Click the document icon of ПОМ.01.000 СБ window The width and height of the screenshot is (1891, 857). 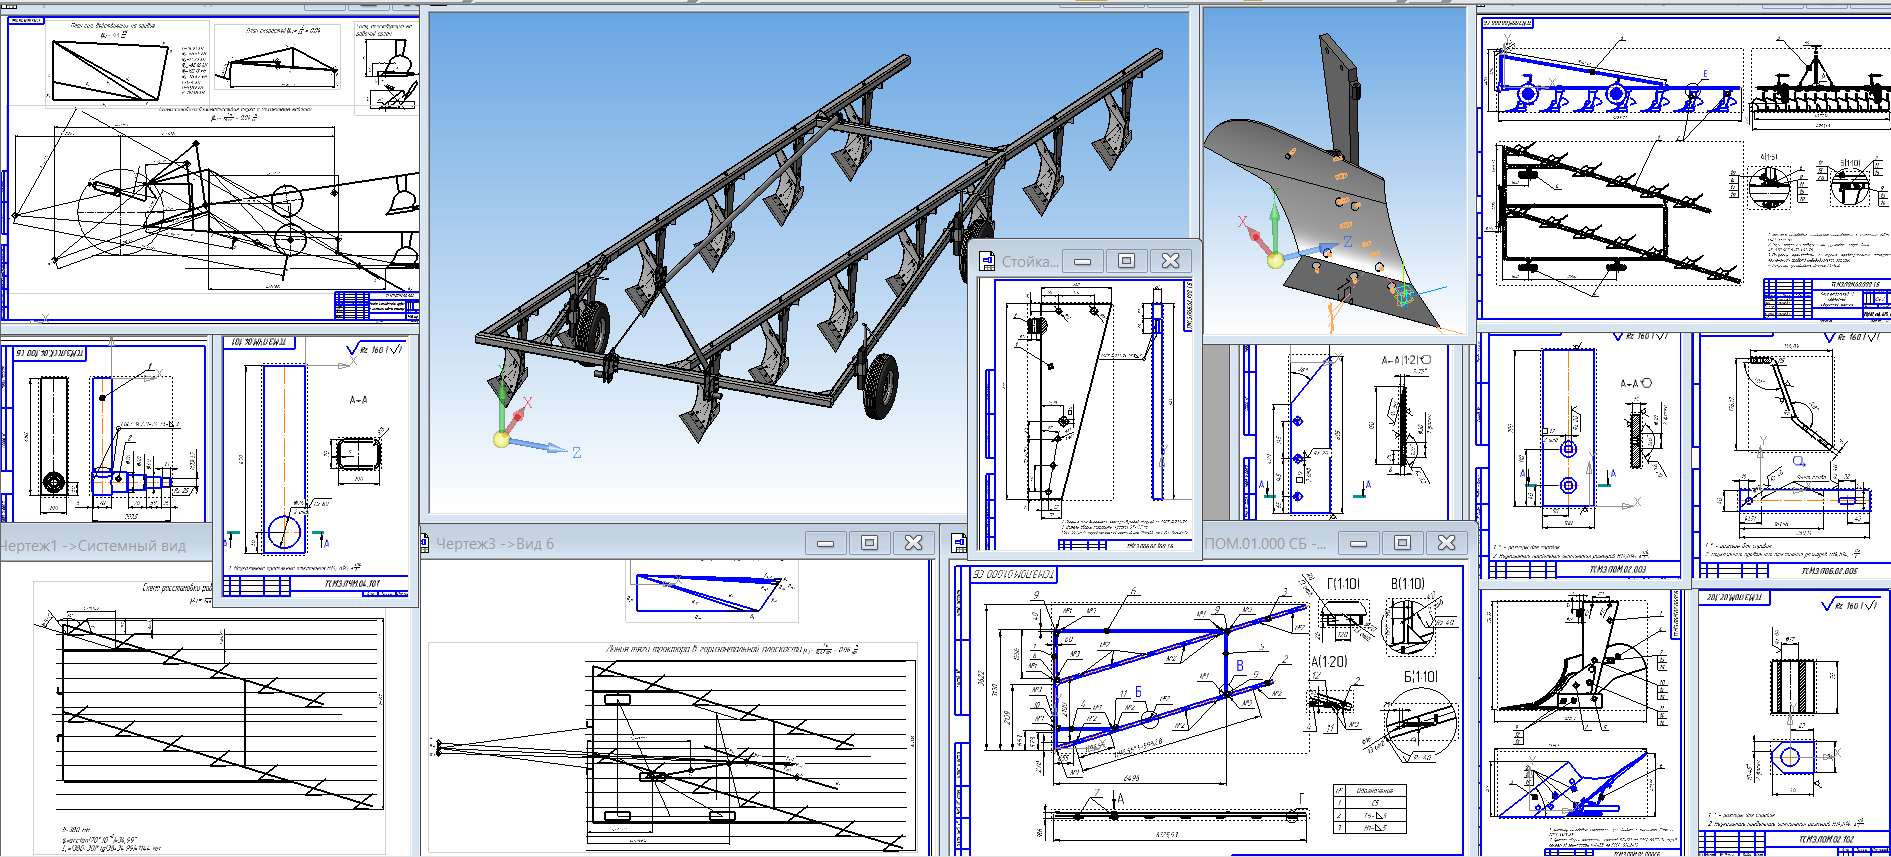[959, 543]
